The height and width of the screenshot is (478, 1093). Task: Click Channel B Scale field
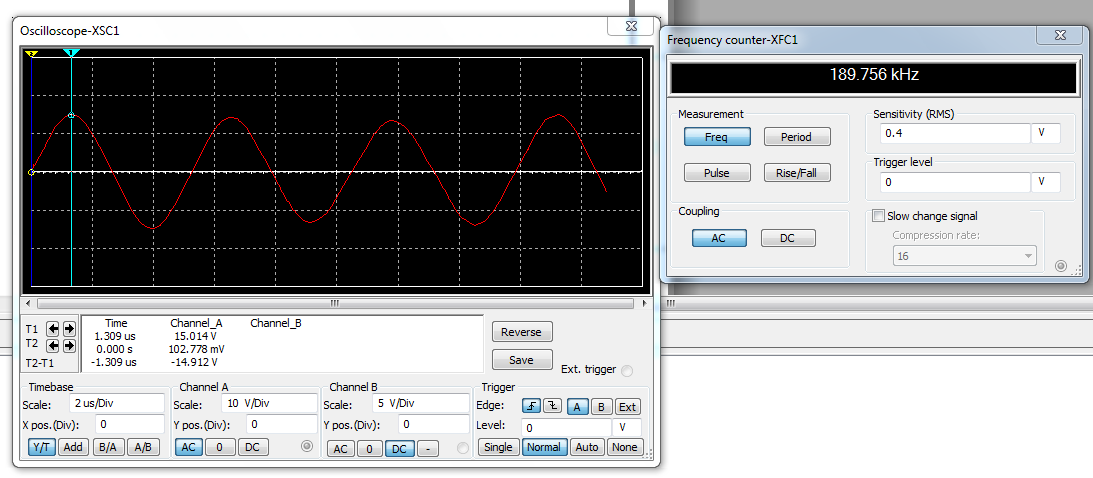pyautogui.click(x=421, y=403)
